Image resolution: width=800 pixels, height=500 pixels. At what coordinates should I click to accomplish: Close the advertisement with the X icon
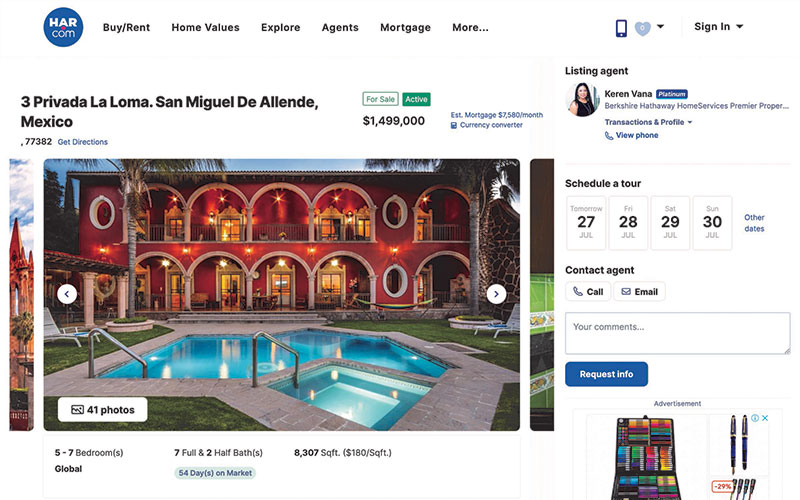pyautogui.click(x=765, y=418)
